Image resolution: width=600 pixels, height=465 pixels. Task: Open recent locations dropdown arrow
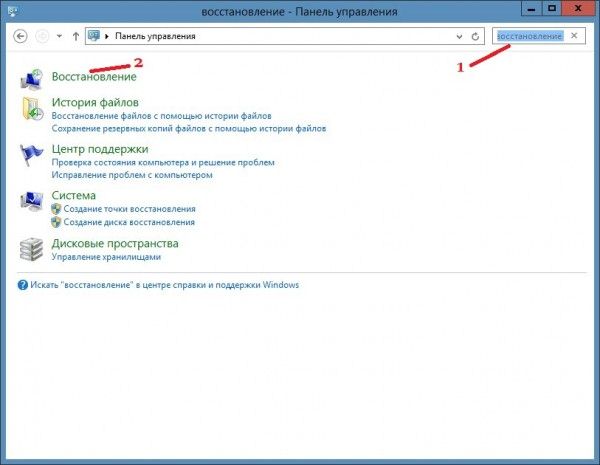pos(59,36)
